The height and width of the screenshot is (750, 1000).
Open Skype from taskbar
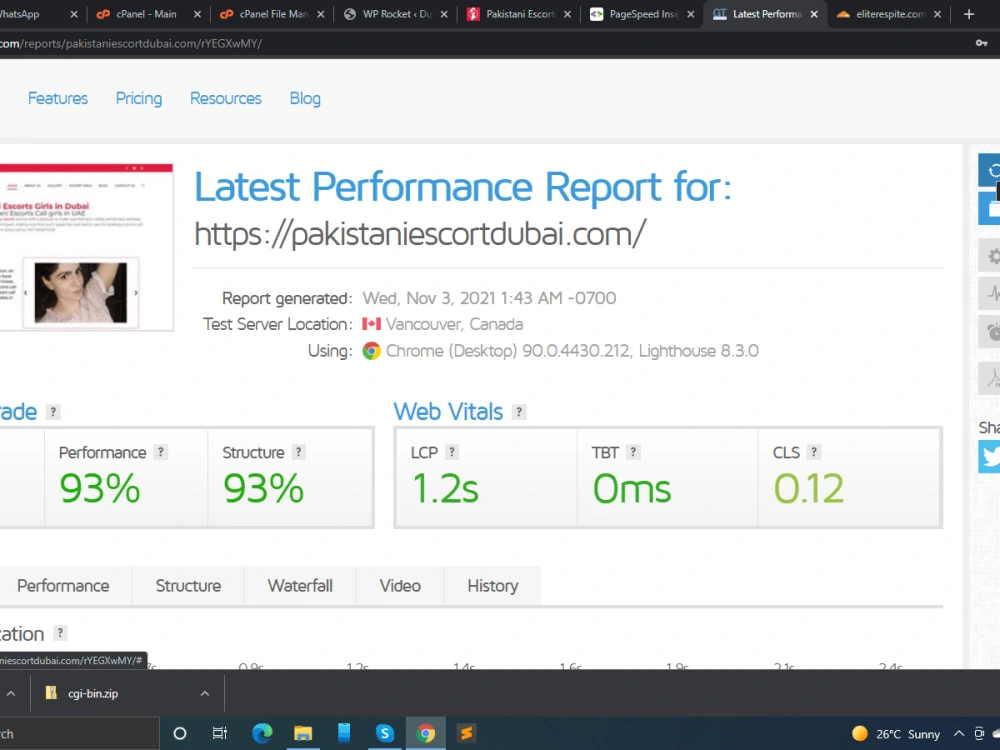click(385, 733)
